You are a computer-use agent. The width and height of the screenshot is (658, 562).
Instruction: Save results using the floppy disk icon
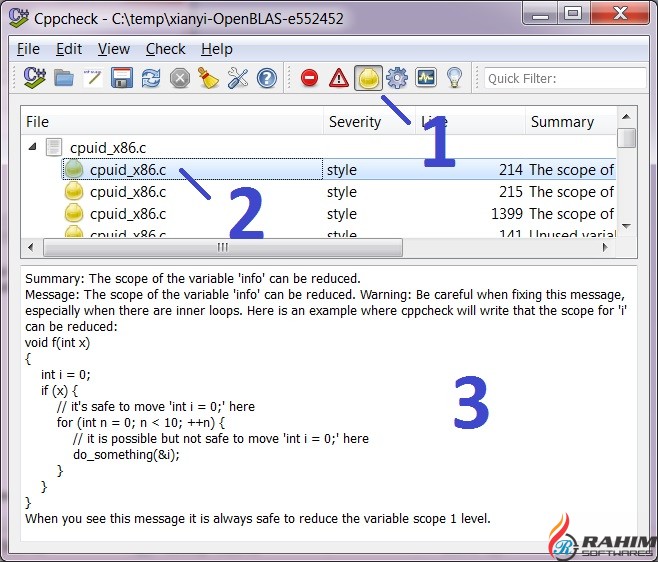click(x=122, y=78)
